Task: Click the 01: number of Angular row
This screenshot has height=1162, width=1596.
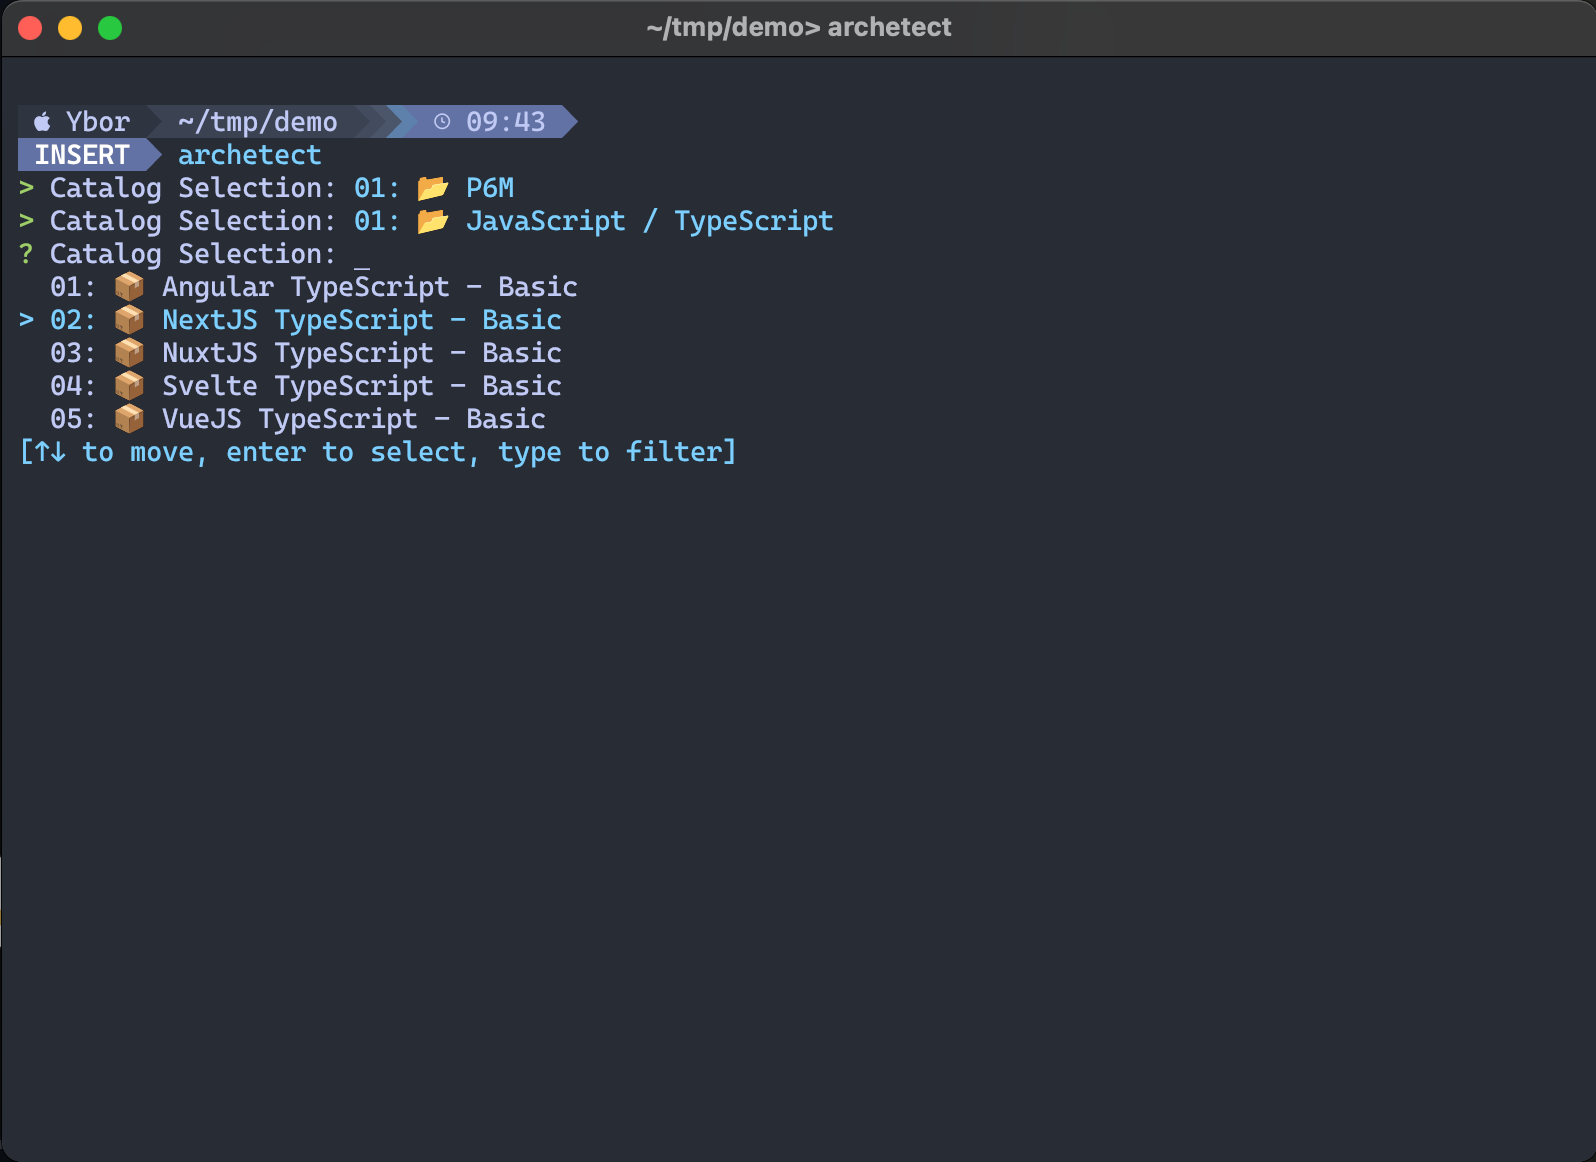Action: click(x=73, y=287)
